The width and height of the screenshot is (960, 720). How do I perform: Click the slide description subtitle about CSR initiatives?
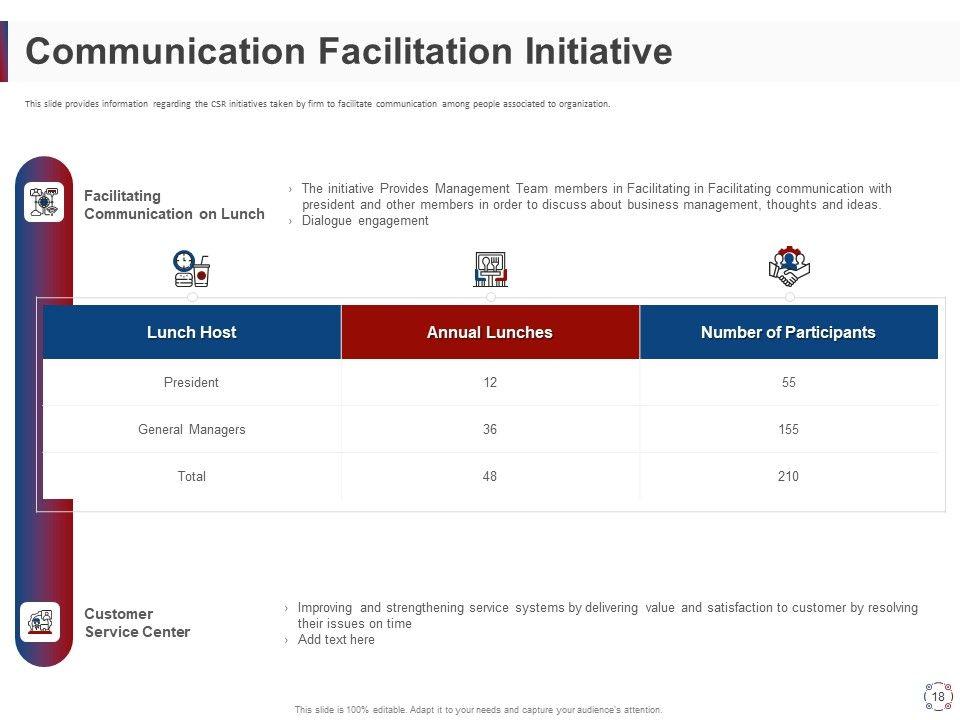click(317, 104)
